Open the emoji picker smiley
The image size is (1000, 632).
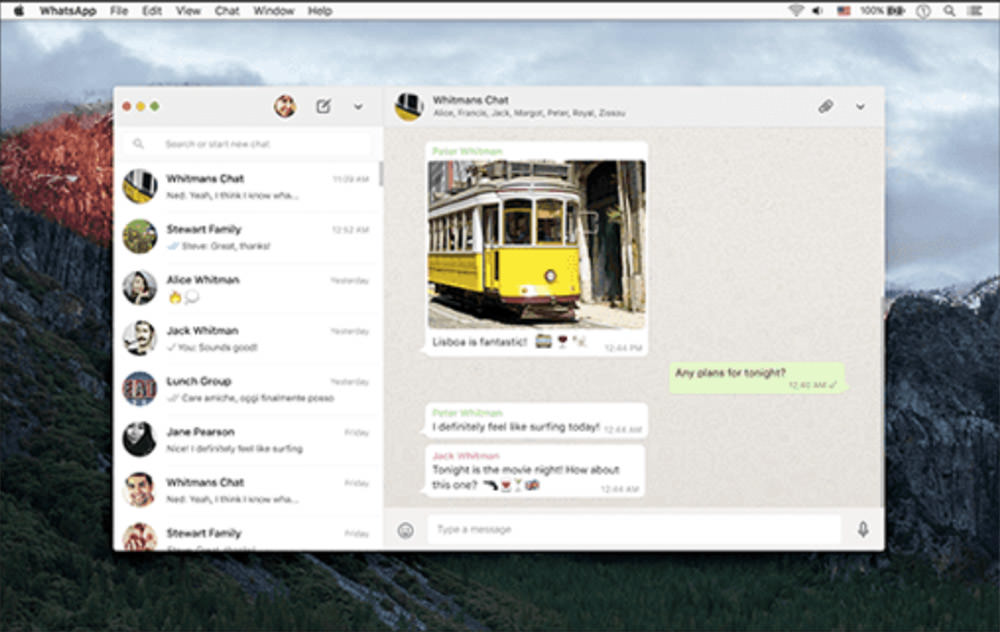[406, 530]
